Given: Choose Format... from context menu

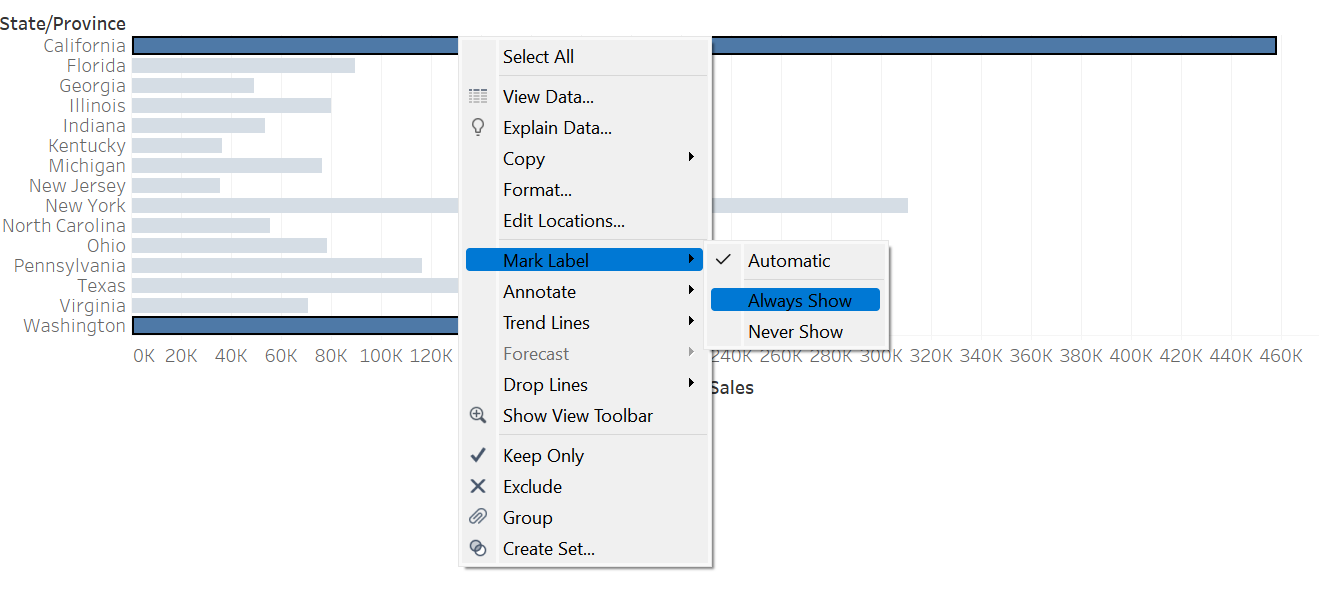Looking at the screenshot, I should point(585,190).
